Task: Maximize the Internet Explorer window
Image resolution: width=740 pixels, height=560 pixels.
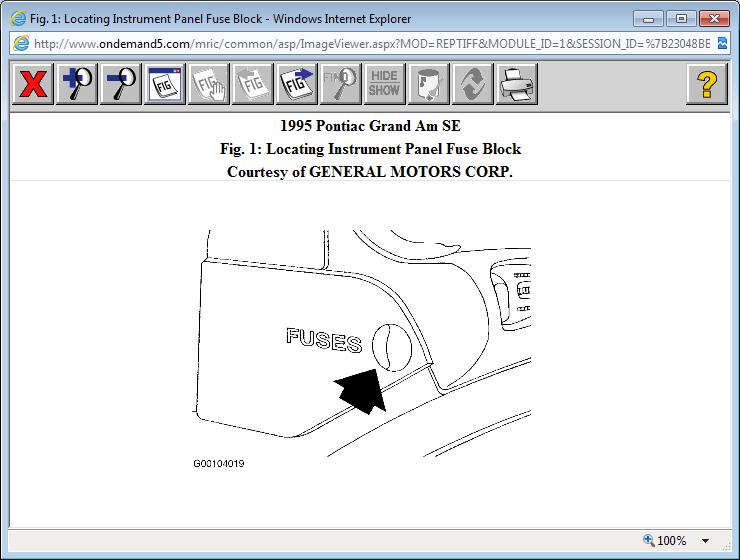Action: pyautogui.click(x=681, y=19)
